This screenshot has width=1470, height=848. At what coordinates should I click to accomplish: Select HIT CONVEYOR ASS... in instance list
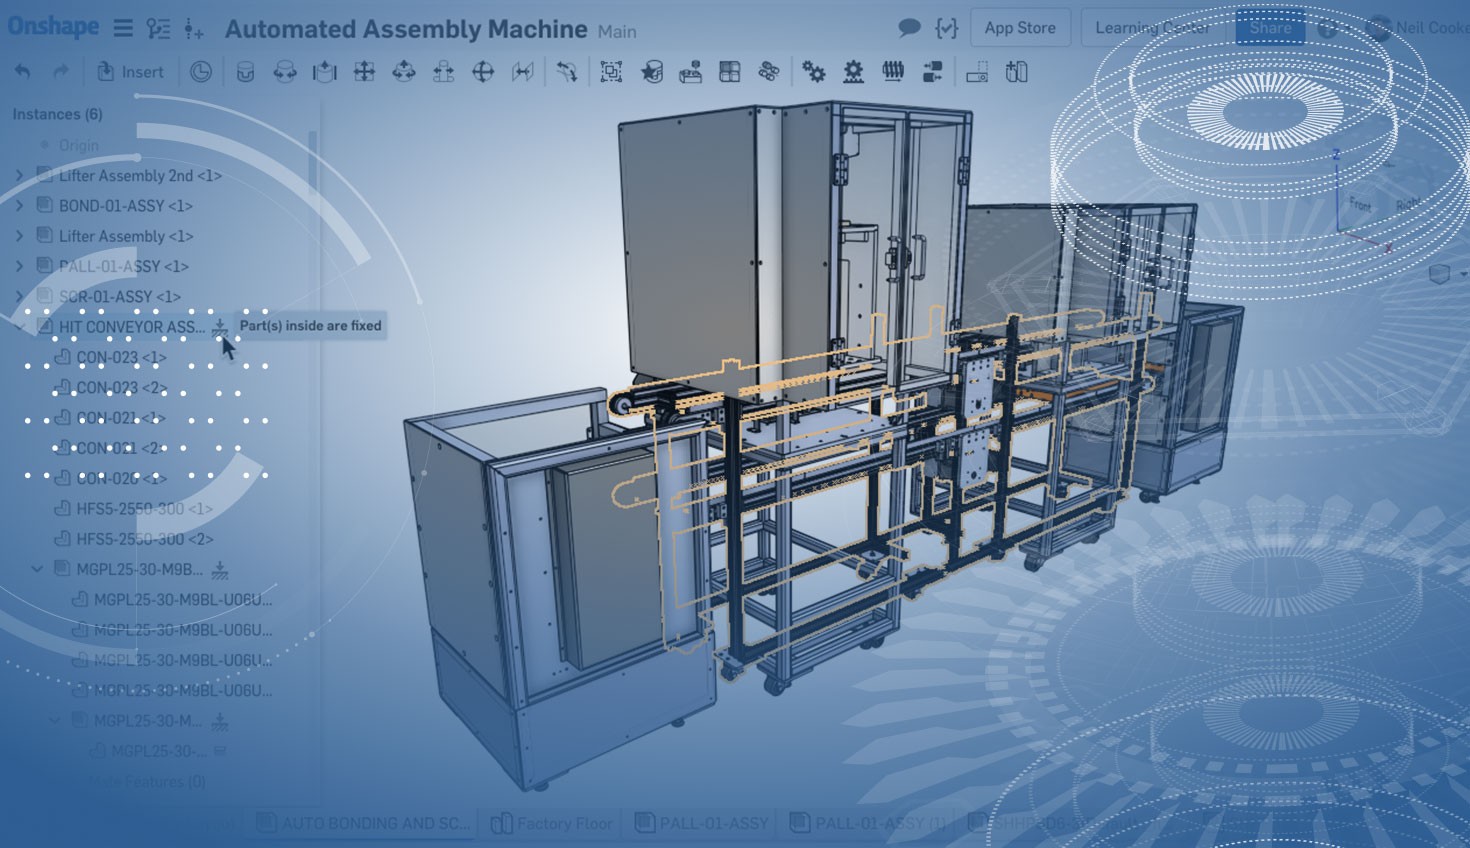pos(132,327)
